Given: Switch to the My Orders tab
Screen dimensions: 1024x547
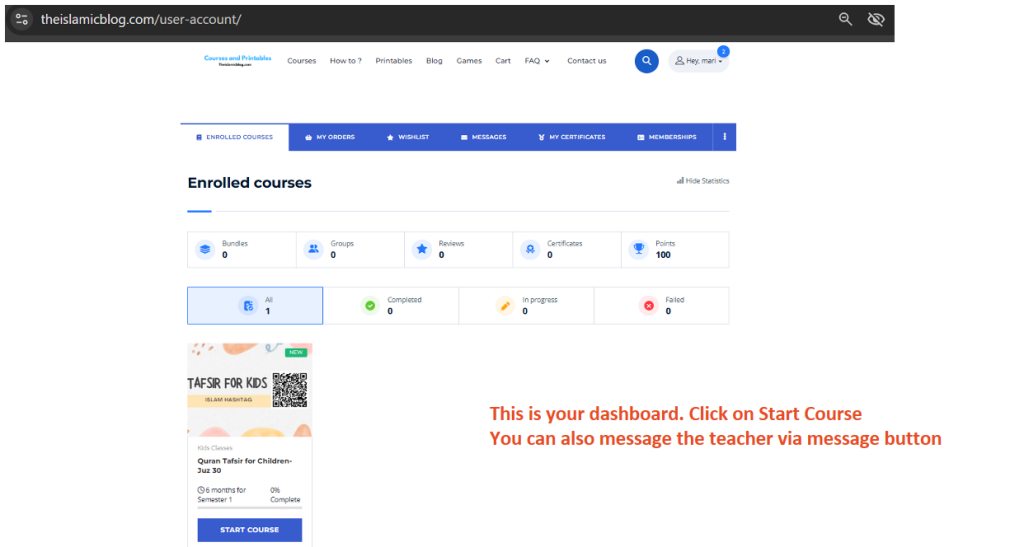Looking at the screenshot, I should coord(330,137).
